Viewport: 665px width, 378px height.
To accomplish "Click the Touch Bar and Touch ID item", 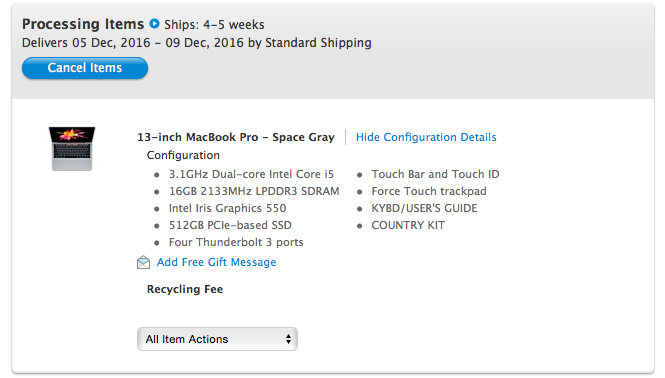I will [436, 174].
